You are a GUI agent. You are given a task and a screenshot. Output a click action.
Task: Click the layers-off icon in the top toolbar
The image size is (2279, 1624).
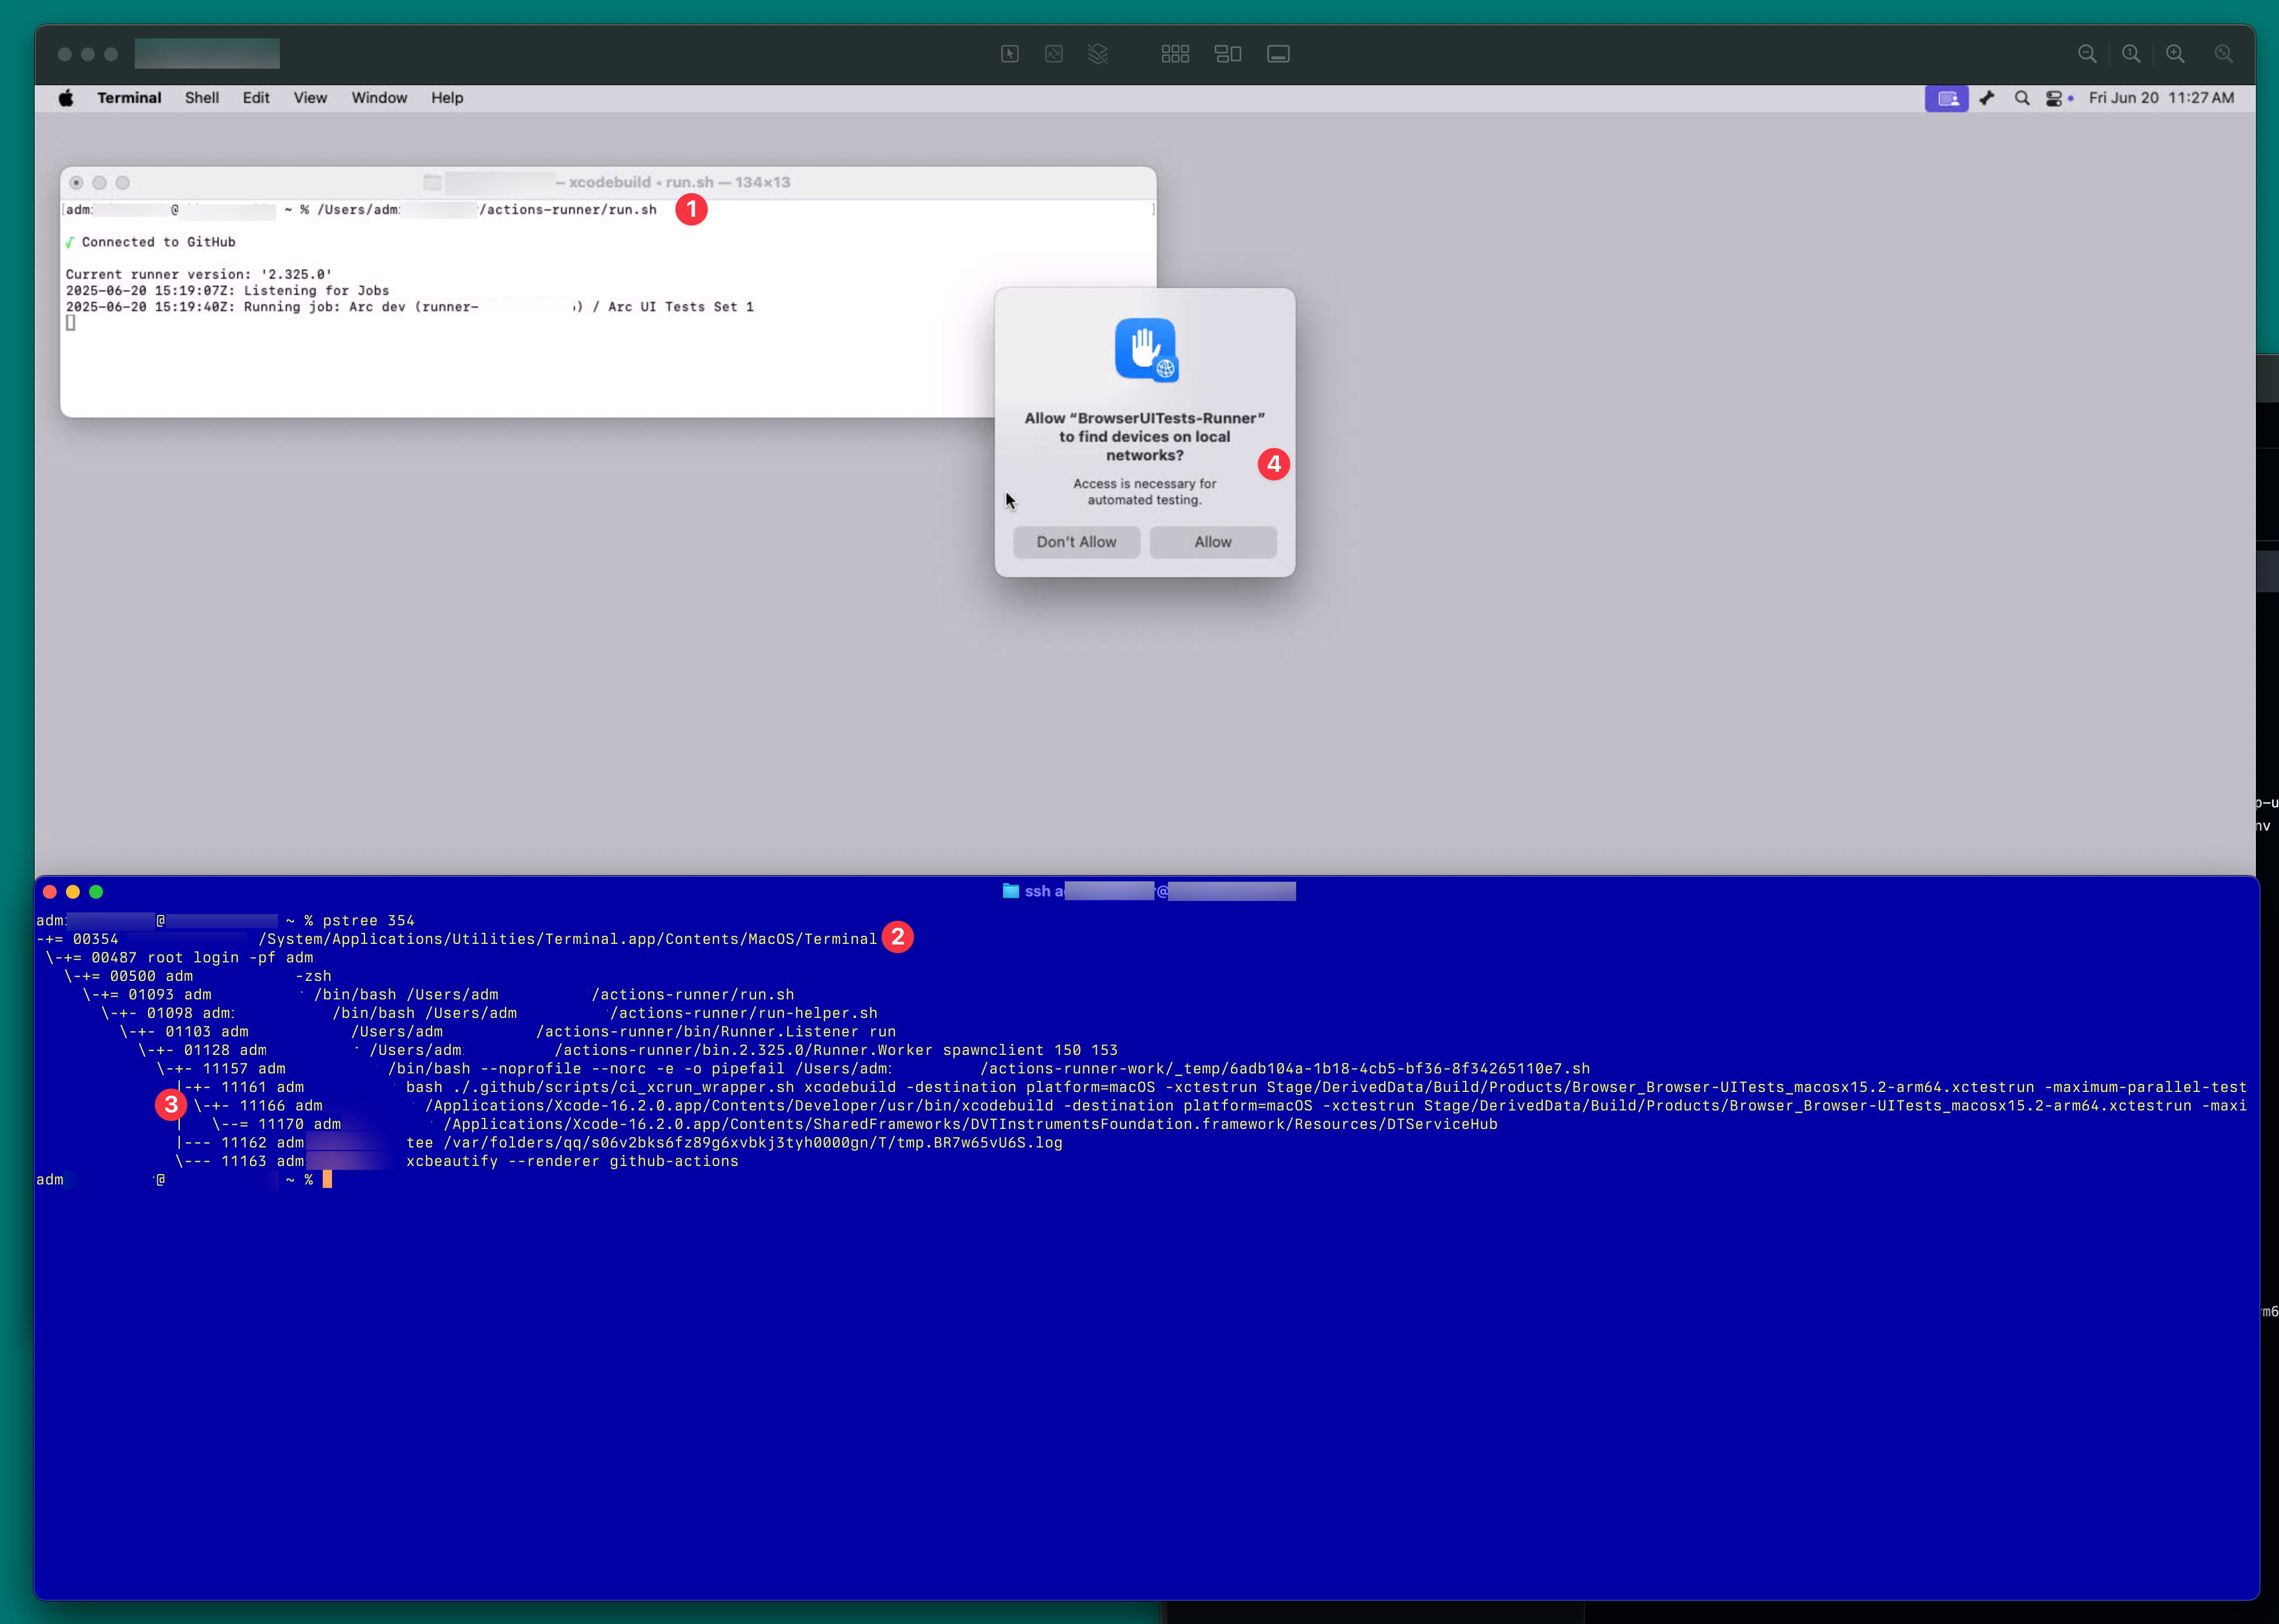click(x=1097, y=54)
